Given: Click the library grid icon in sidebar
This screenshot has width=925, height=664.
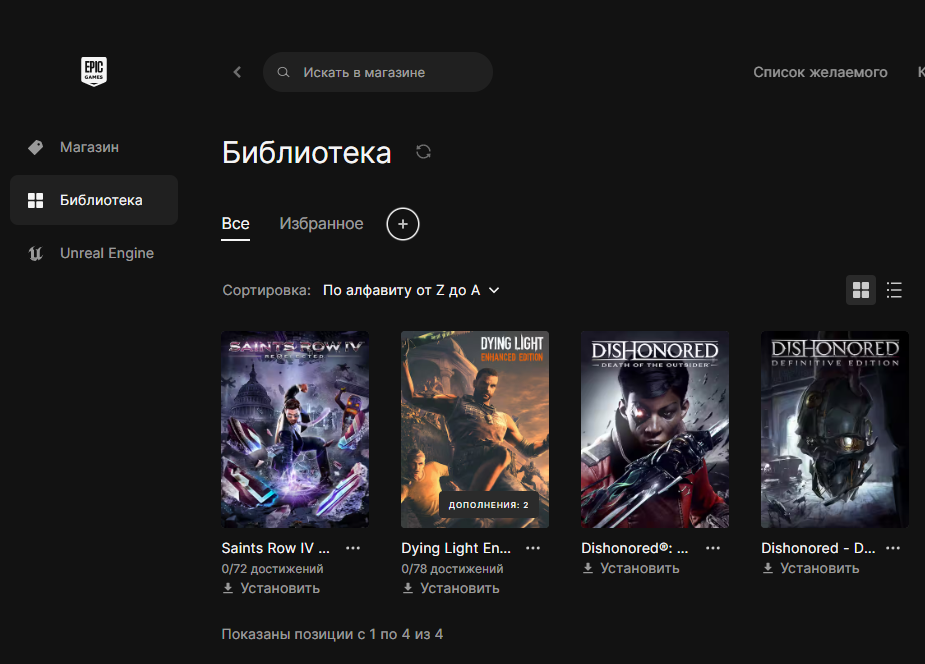Looking at the screenshot, I should pyautogui.click(x=35, y=200).
